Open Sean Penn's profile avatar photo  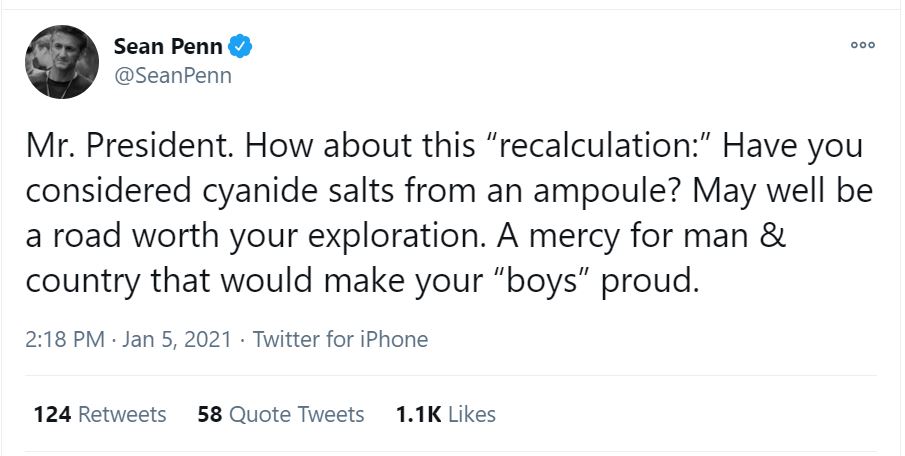(x=61, y=62)
